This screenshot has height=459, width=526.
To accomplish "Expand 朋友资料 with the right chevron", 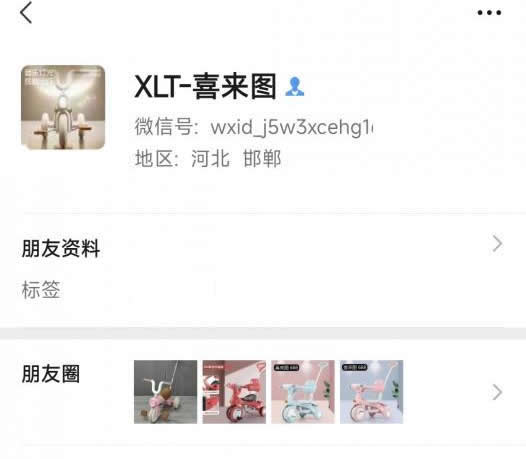I will [497, 244].
